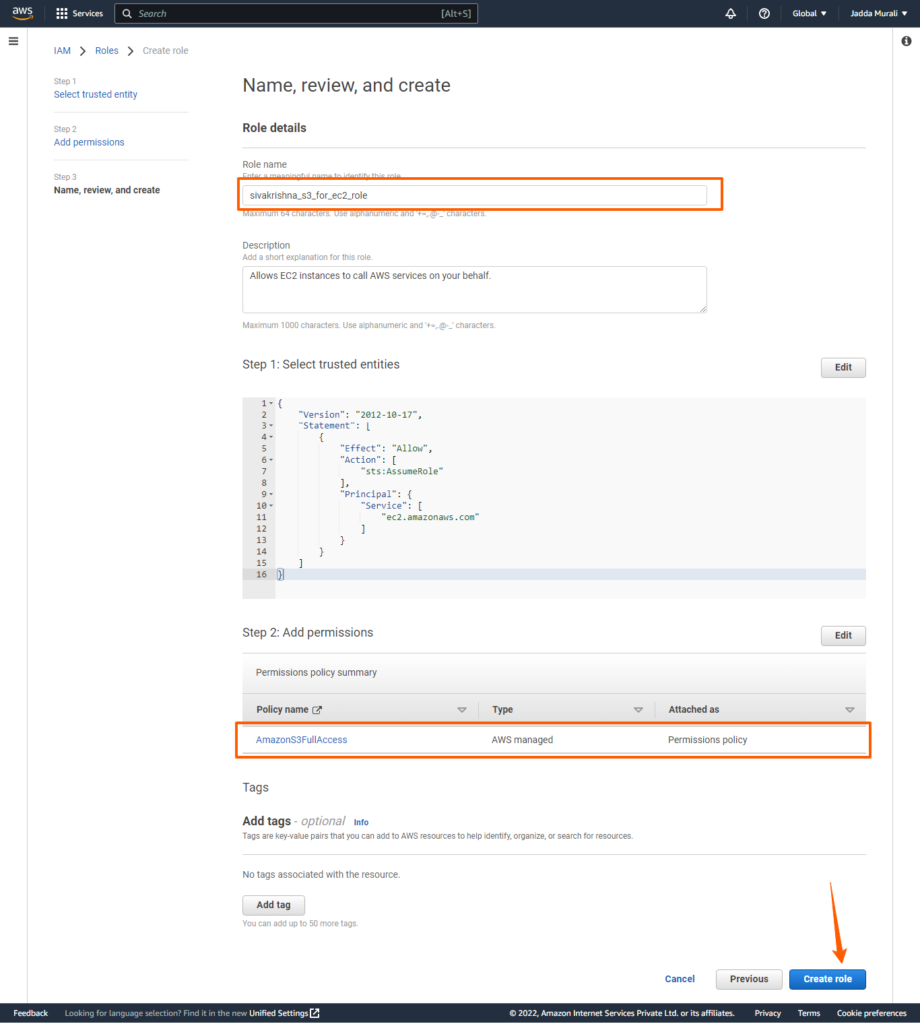Open Feedback in the footer
Viewport: 920px width, 1024px height.
[31, 1013]
